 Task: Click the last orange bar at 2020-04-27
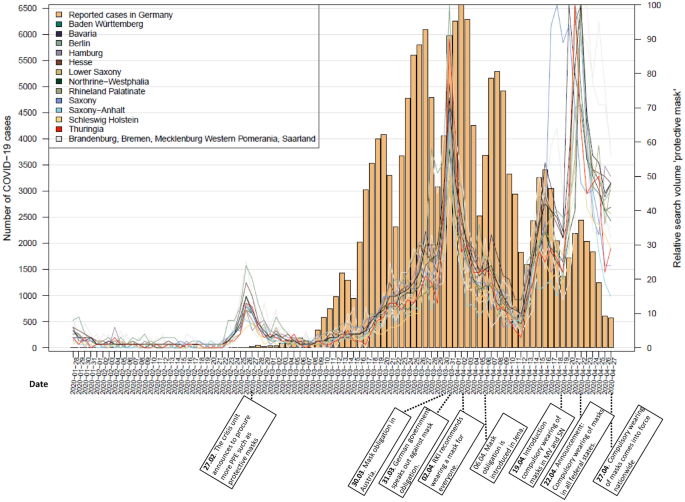pos(611,333)
